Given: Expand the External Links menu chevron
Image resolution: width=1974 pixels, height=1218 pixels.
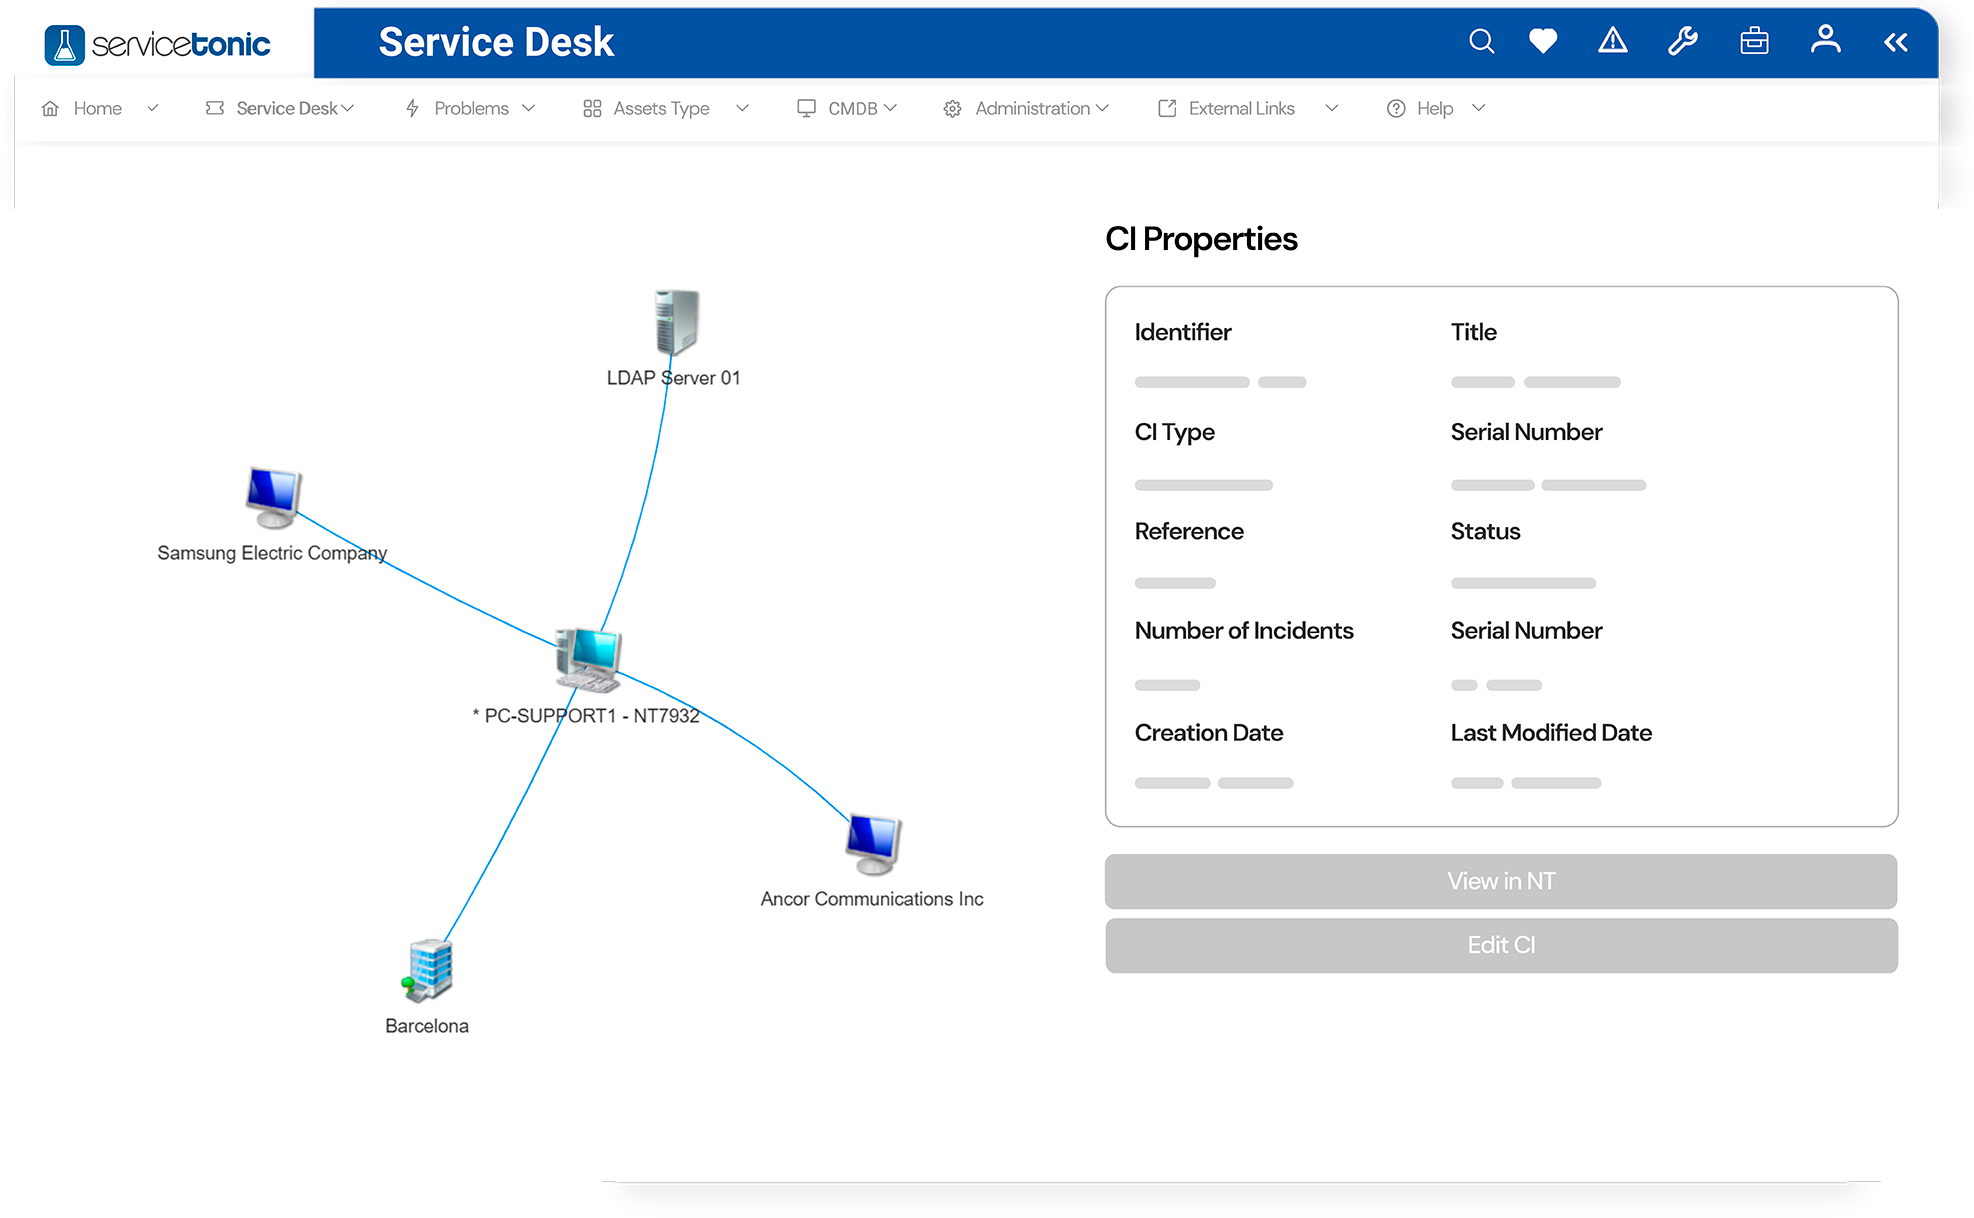Looking at the screenshot, I should (x=1332, y=108).
